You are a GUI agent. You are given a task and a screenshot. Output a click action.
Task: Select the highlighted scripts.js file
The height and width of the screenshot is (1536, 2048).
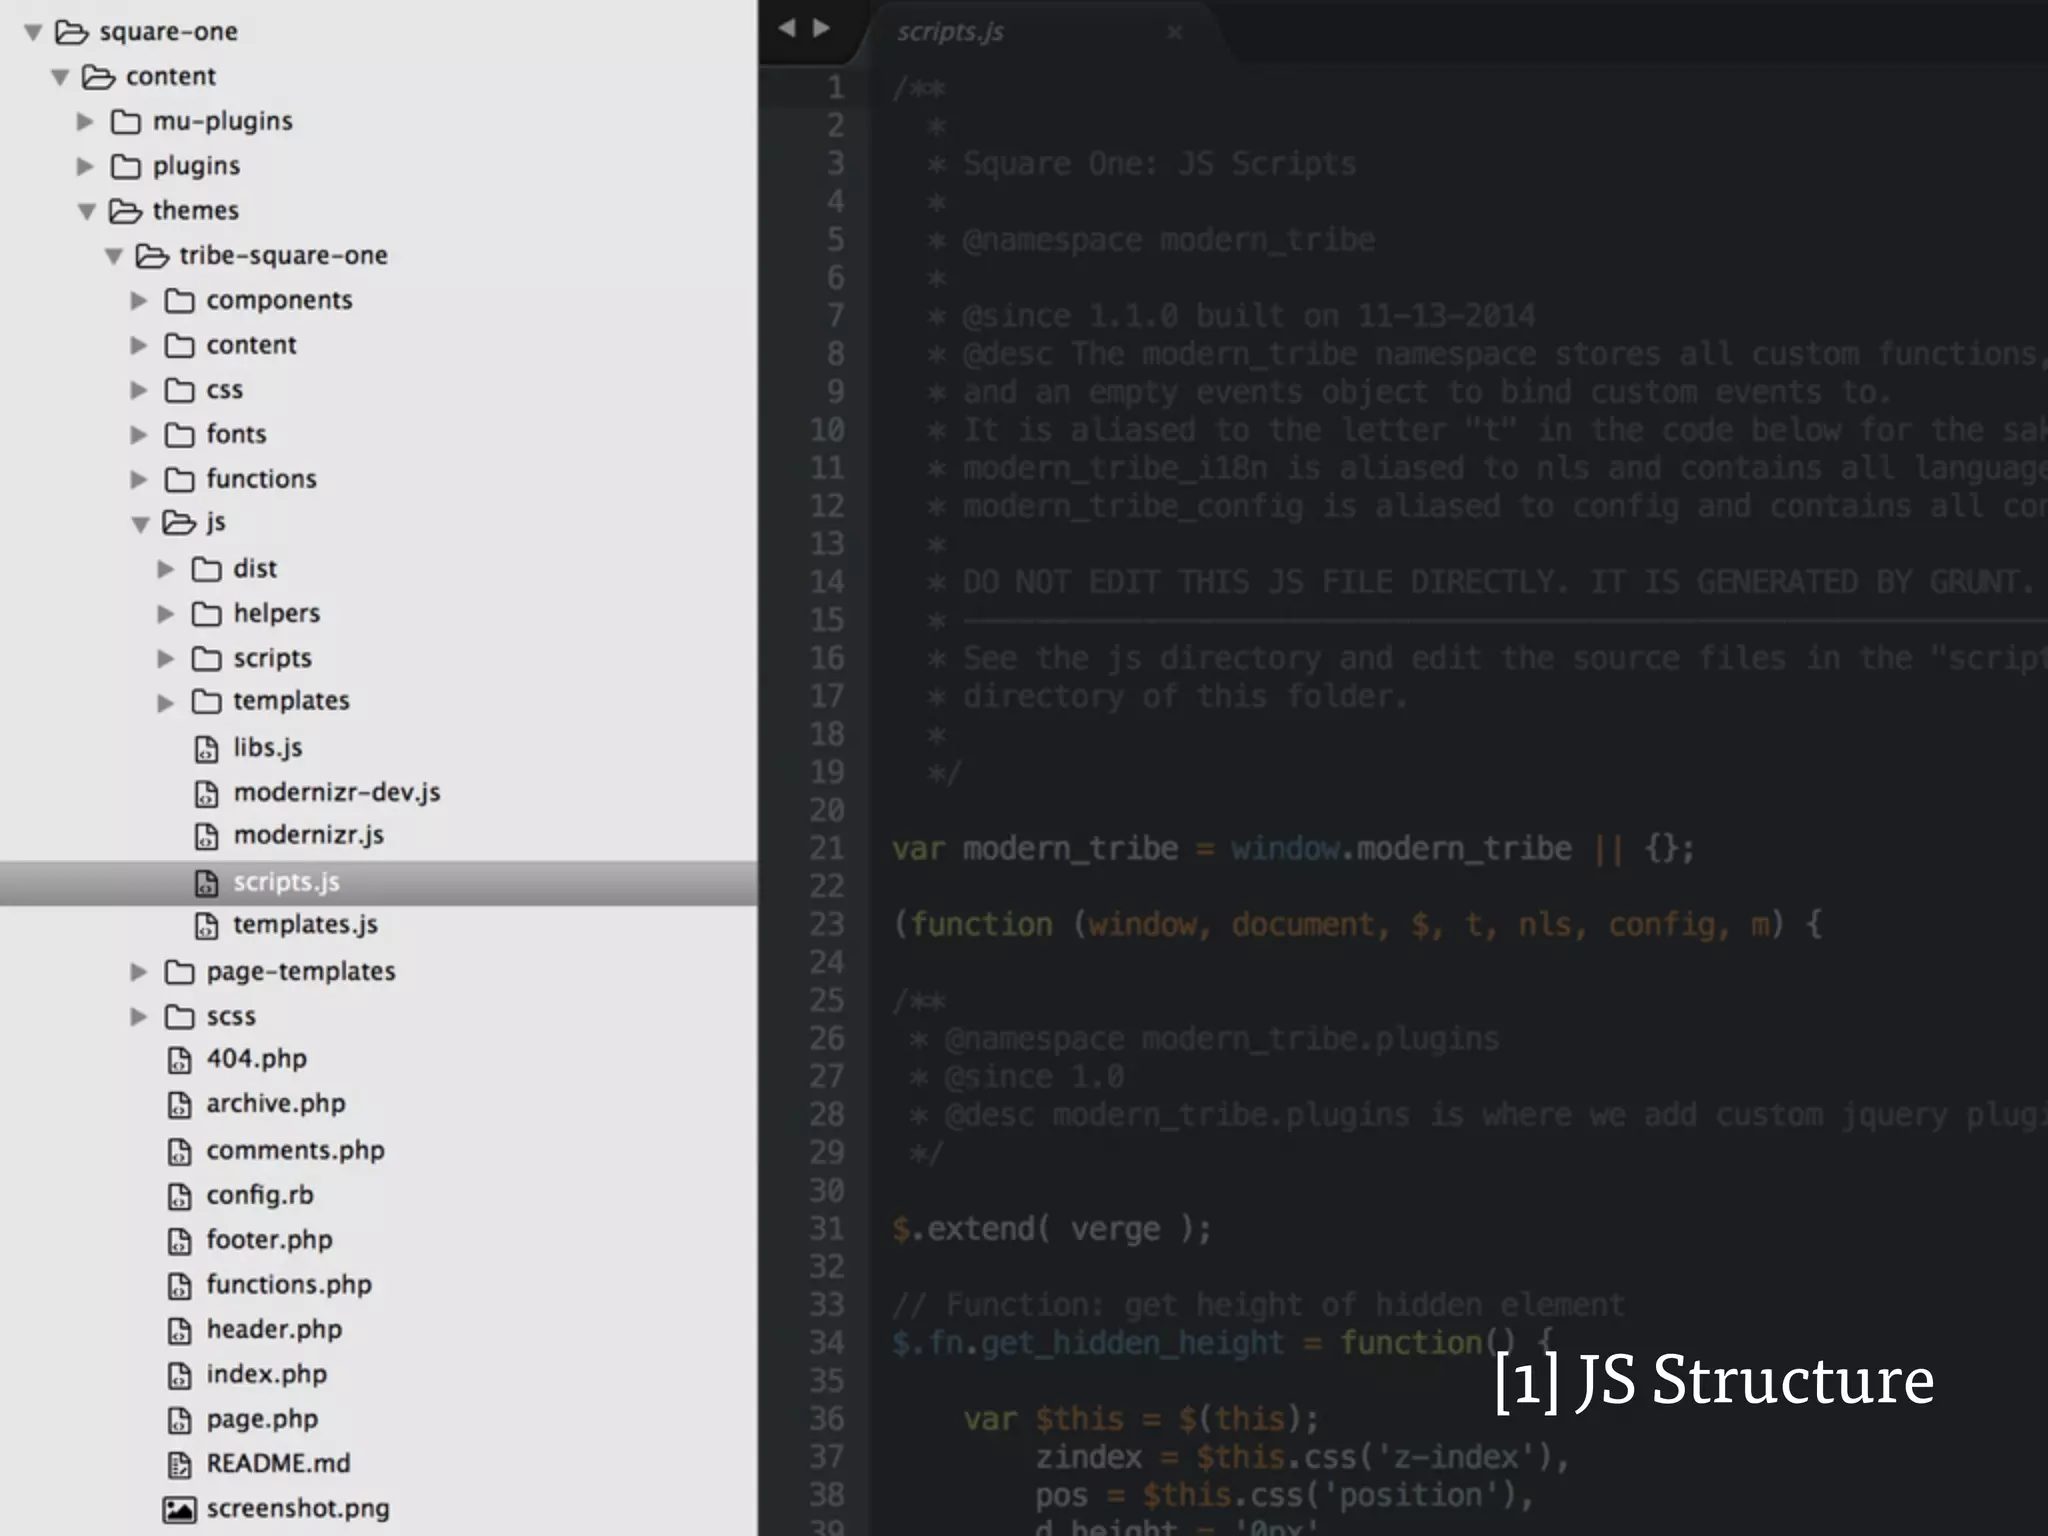tap(379, 883)
